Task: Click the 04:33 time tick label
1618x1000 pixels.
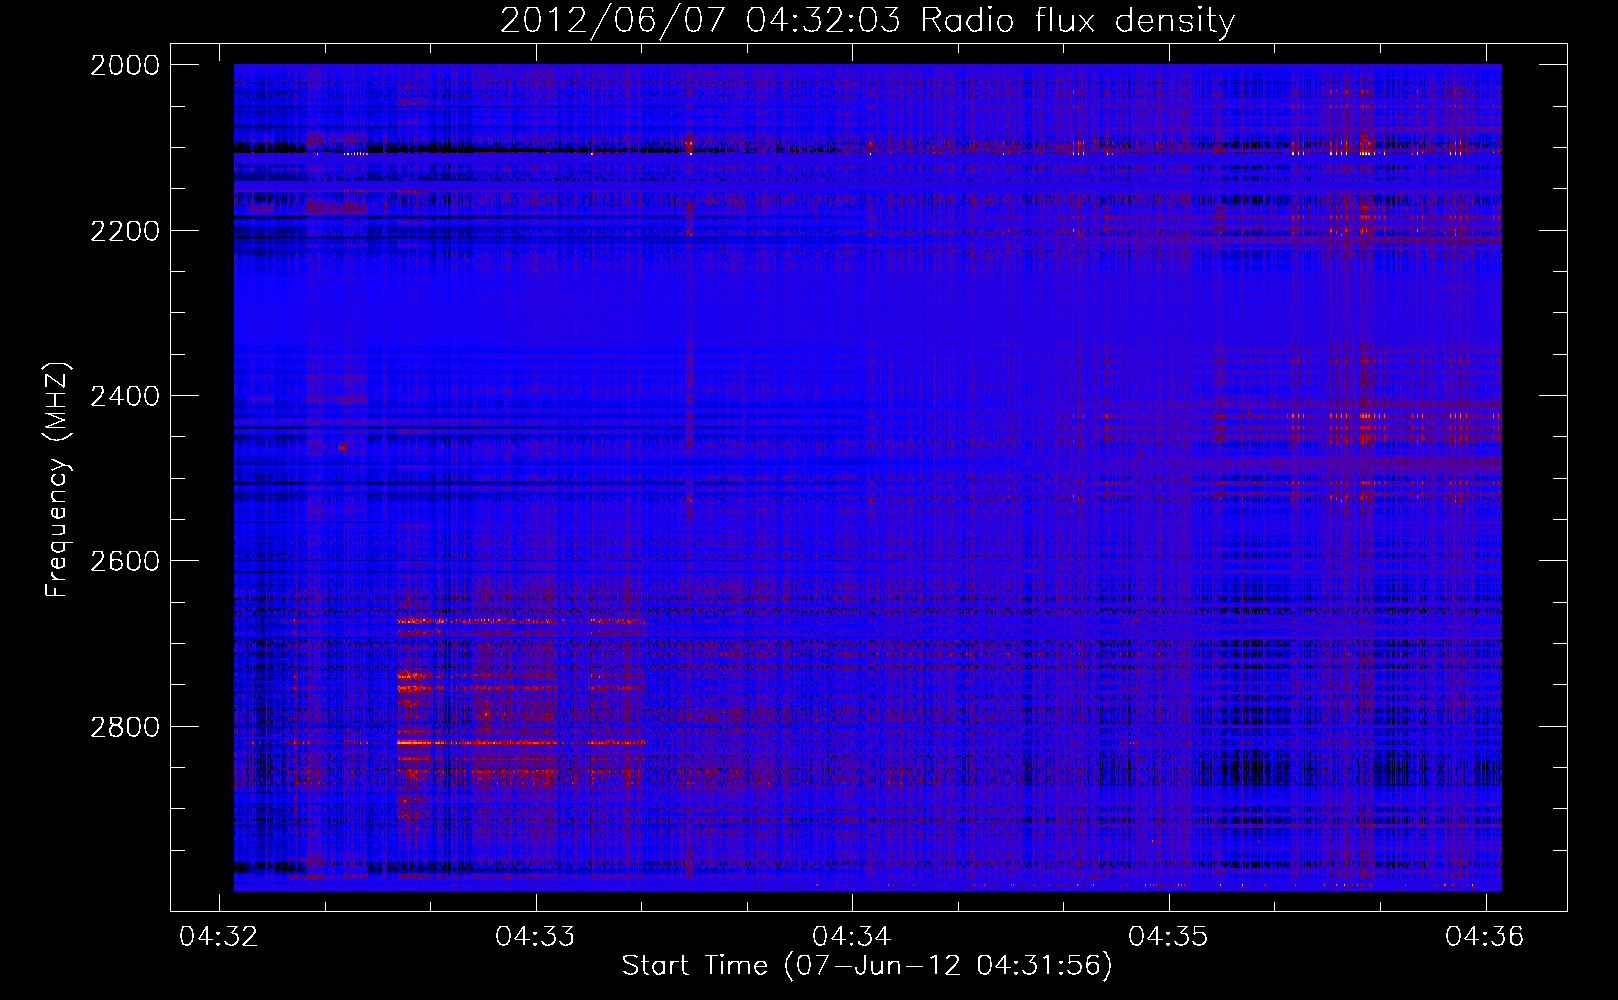Action: point(535,936)
